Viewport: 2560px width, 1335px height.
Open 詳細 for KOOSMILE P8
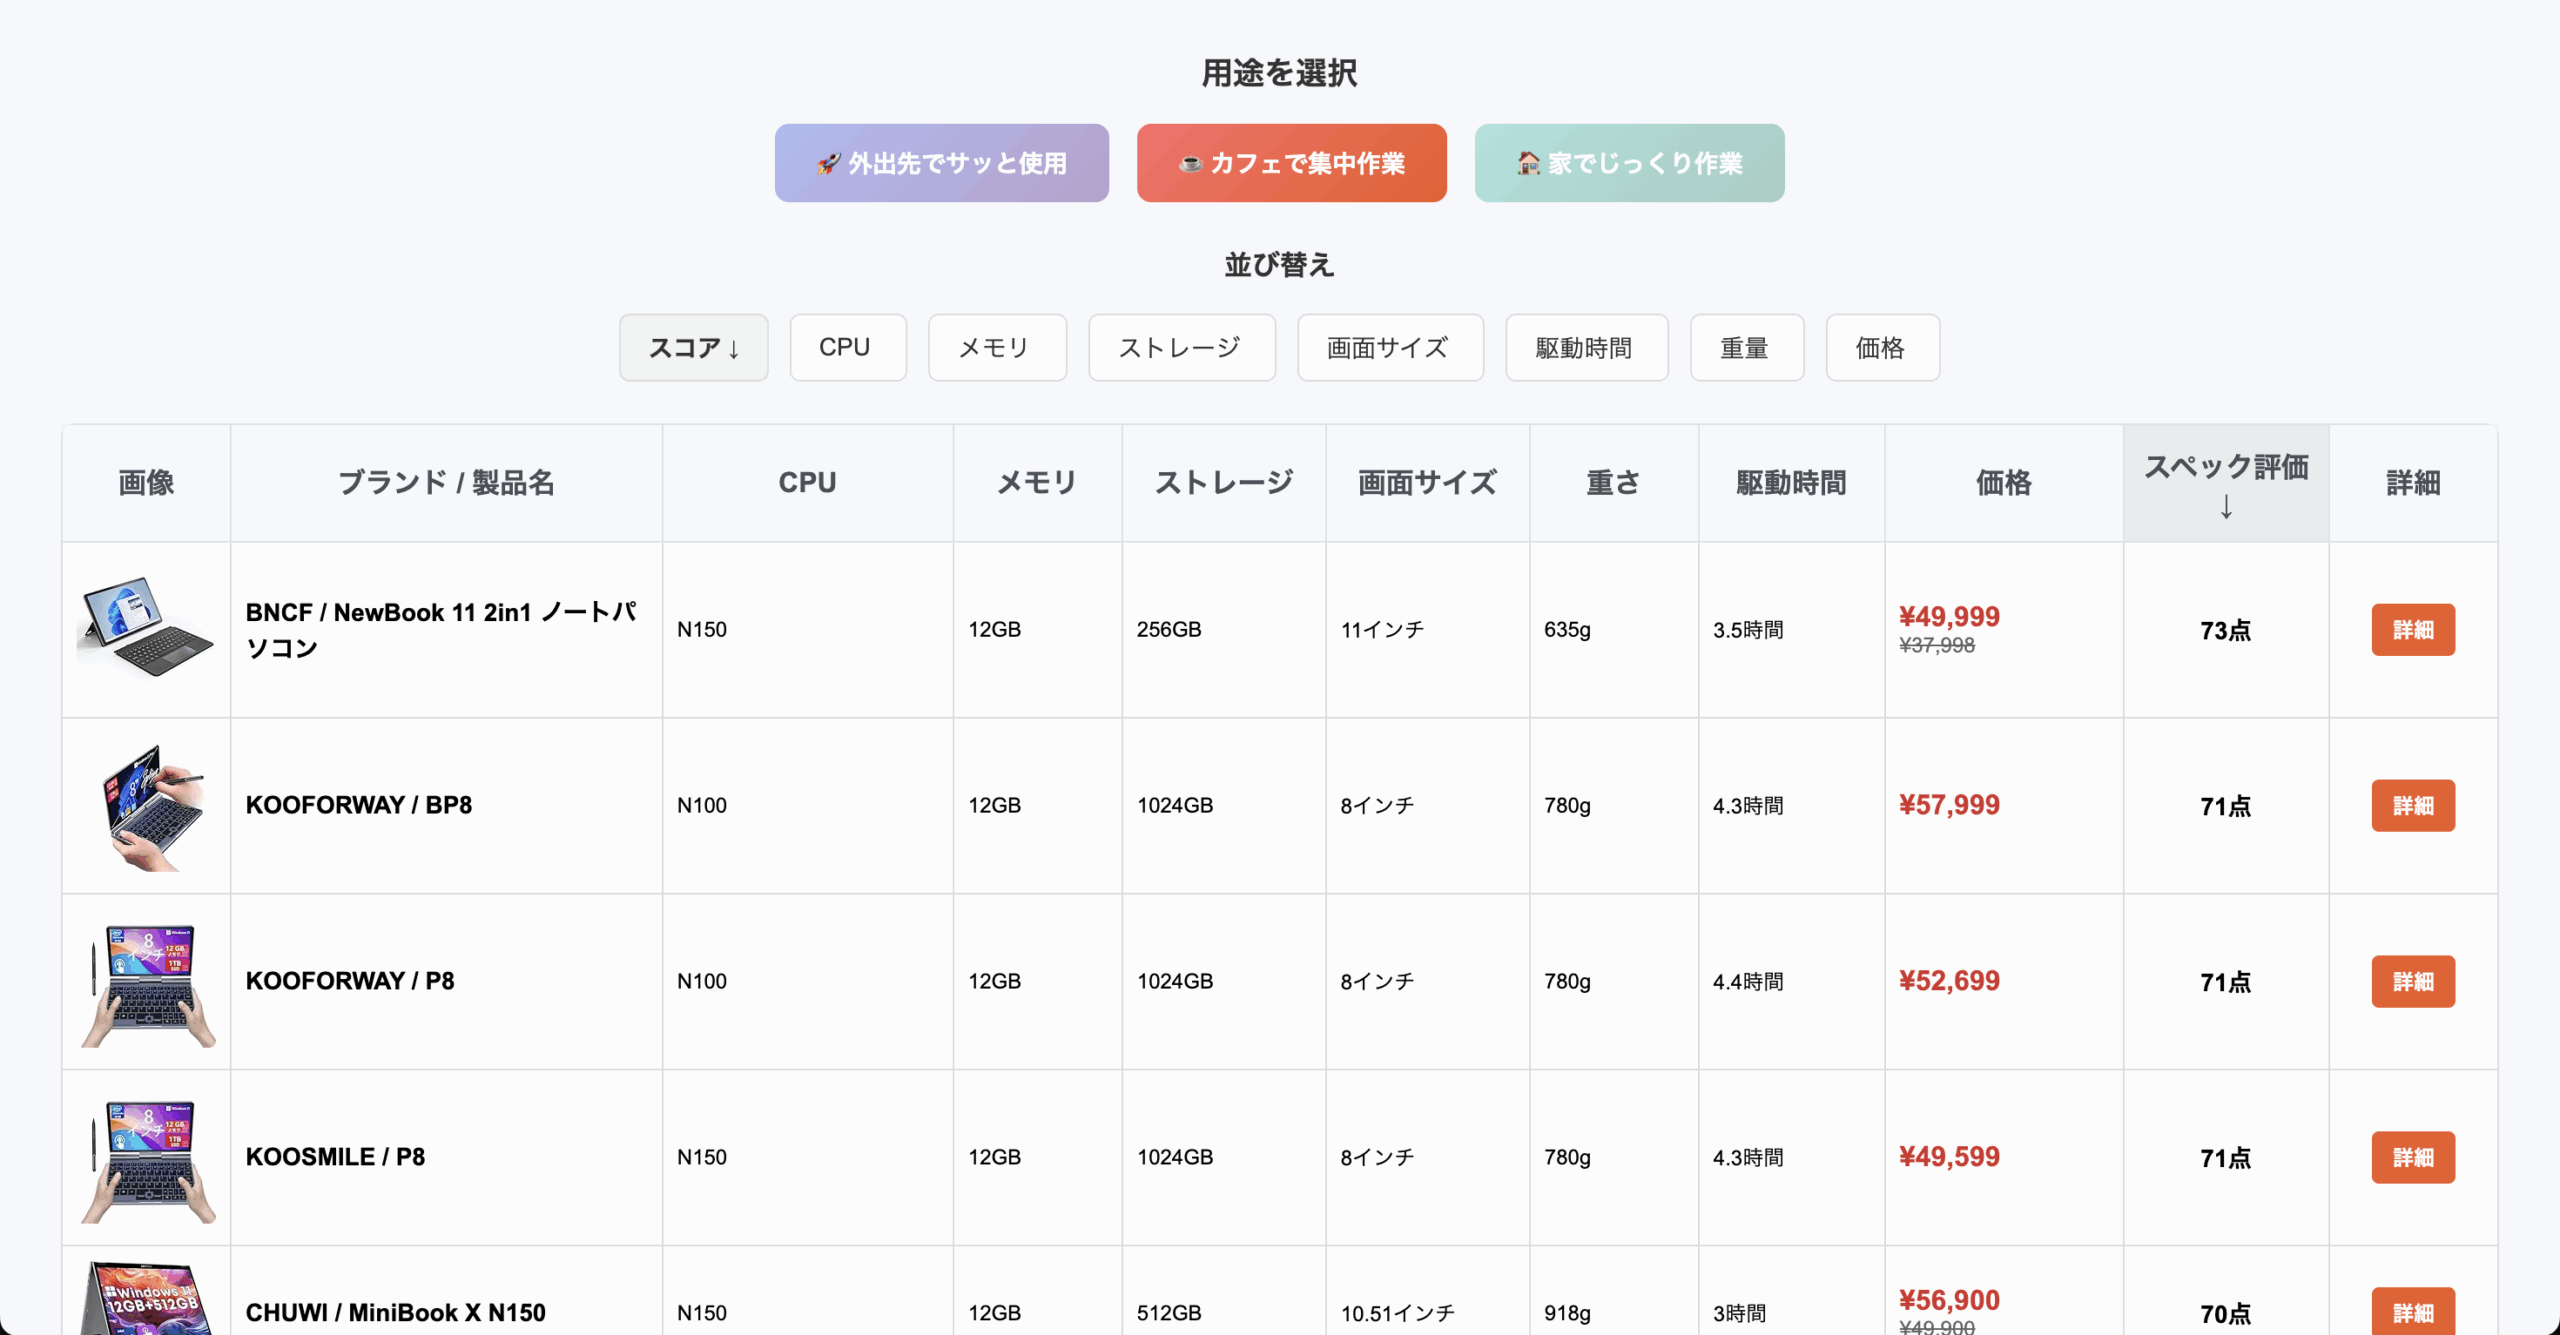point(2412,1158)
